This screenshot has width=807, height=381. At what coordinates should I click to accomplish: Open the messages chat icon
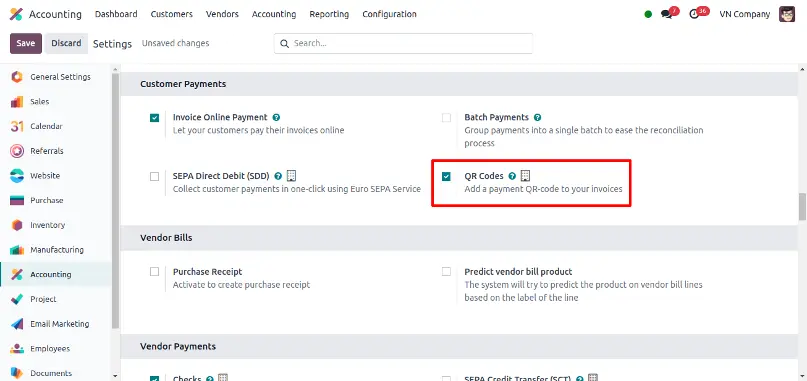pyautogui.click(x=667, y=14)
